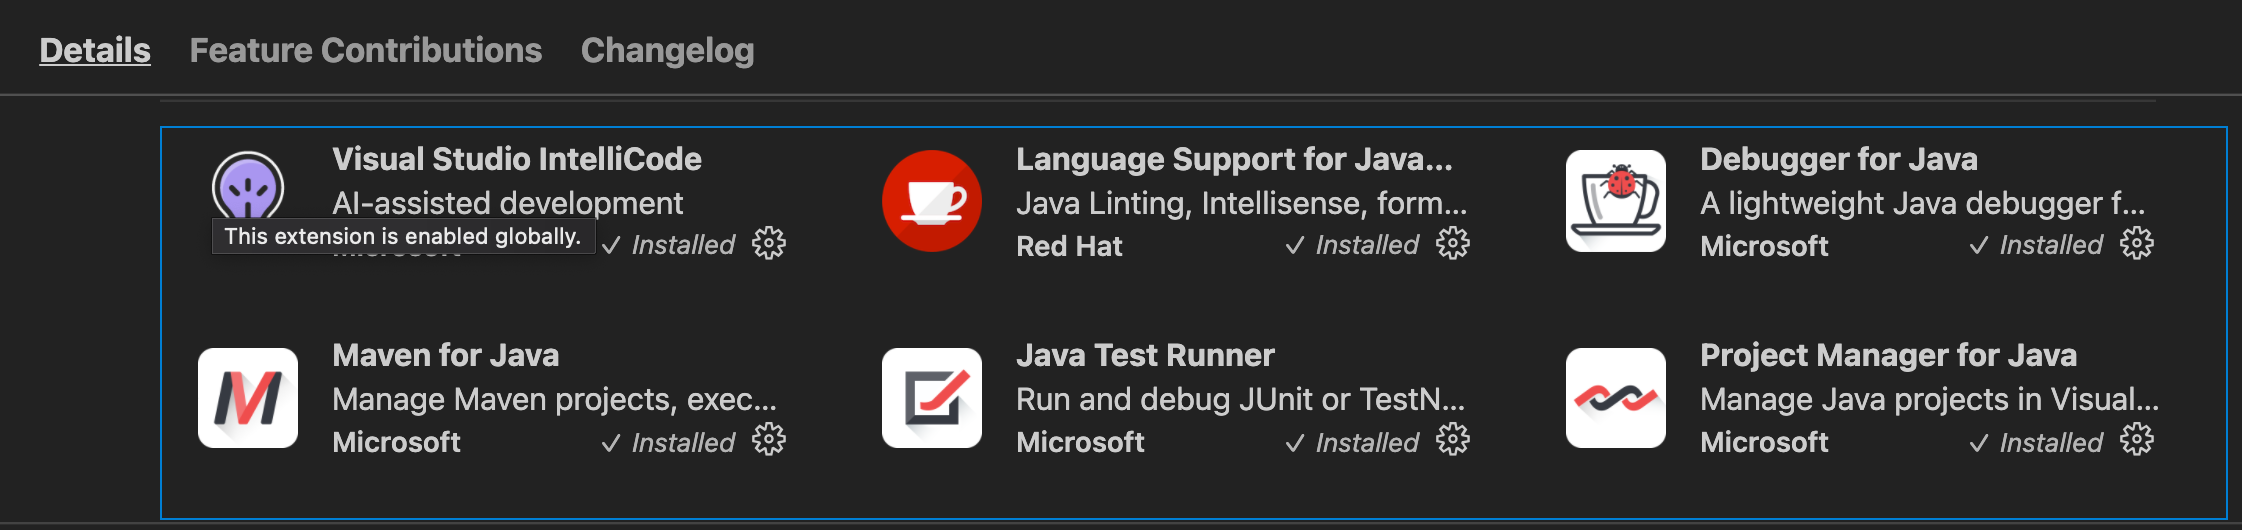The width and height of the screenshot is (2242, 530).
Task: Open manage gear for Java Test Runner
Action: click(1453, 440)
